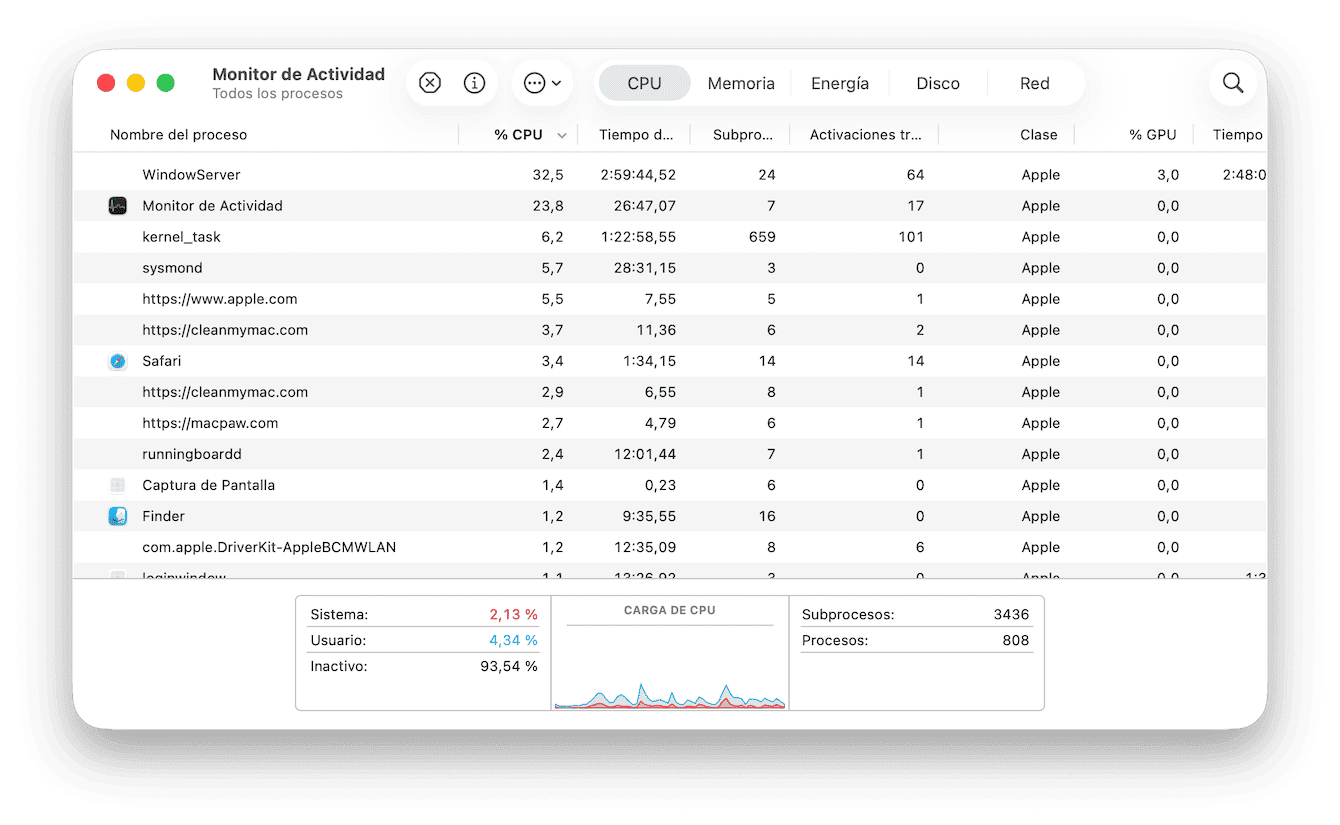Screen dimensions: 1340x825
Task: Click the Subprocesos total 3436
Action: point(1012,614)
